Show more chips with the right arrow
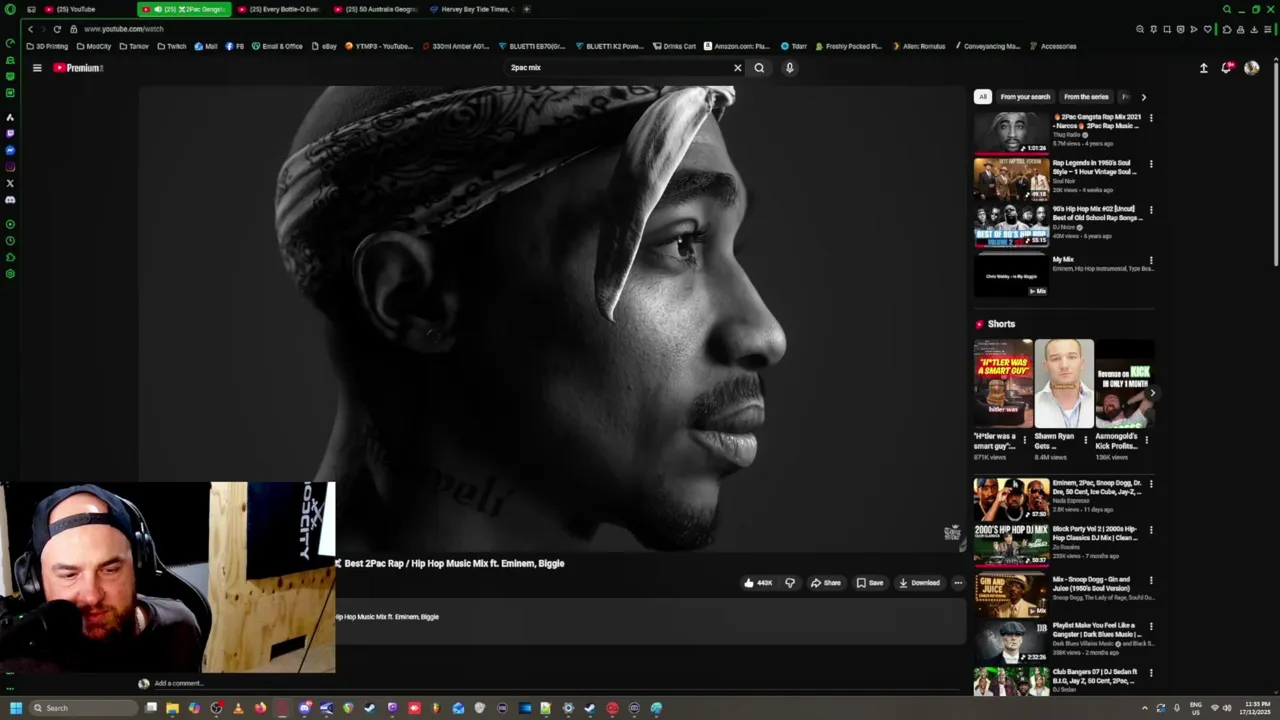The height and width of the screenshot is (720, 1280). [x=1144, y=97]
